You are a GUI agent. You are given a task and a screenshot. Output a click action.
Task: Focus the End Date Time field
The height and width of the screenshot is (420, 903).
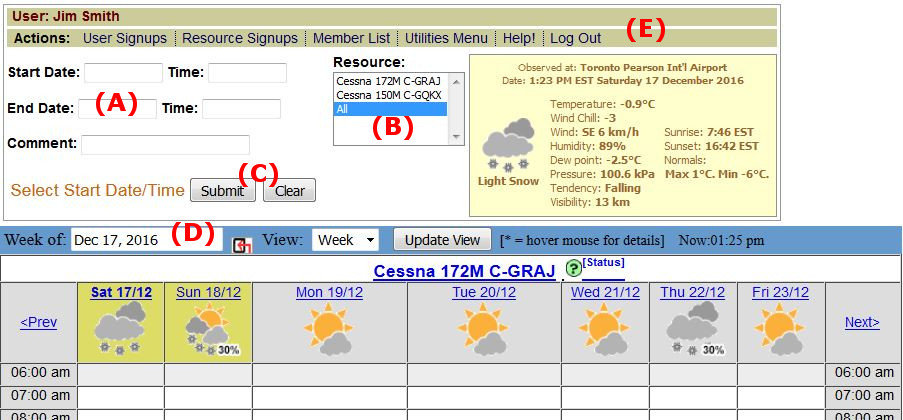coord(241,109)
